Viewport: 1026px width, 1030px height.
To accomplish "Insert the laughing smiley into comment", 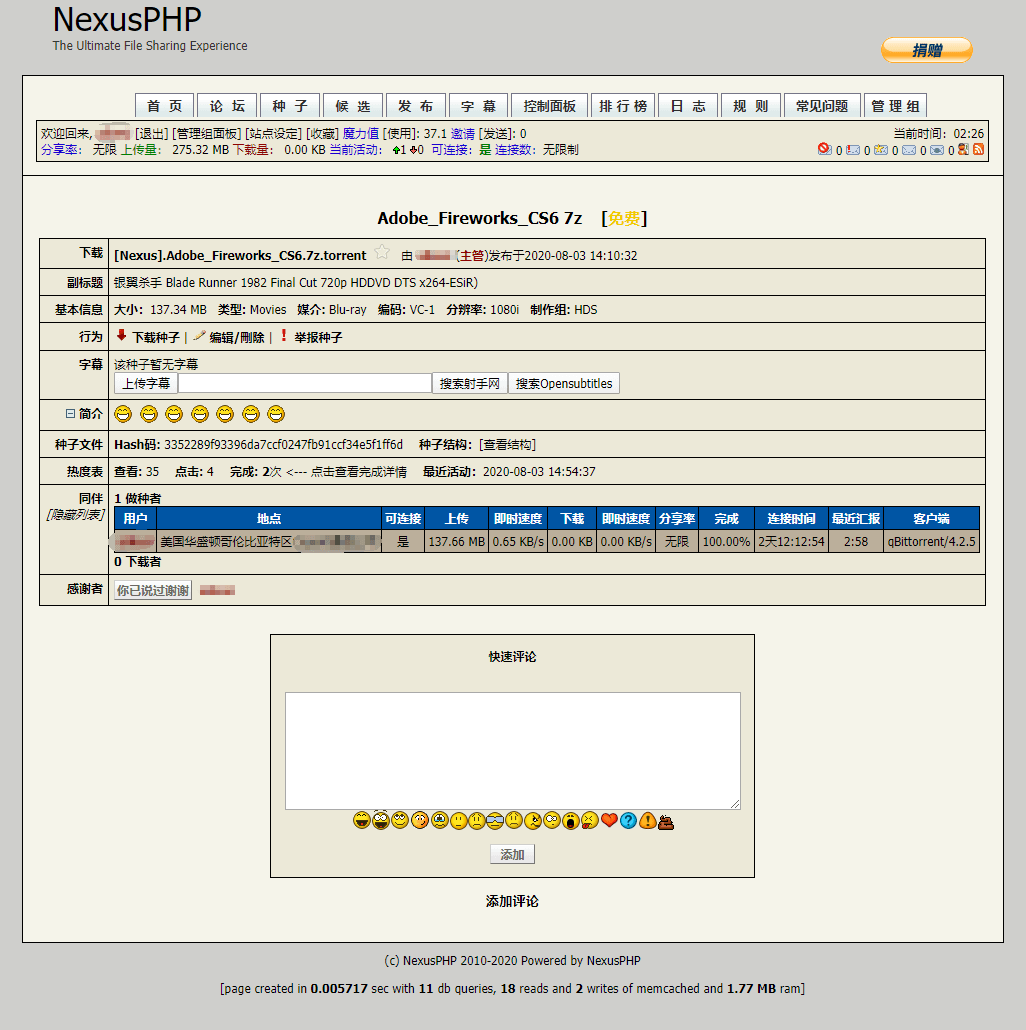I will [x=361, y=820].
